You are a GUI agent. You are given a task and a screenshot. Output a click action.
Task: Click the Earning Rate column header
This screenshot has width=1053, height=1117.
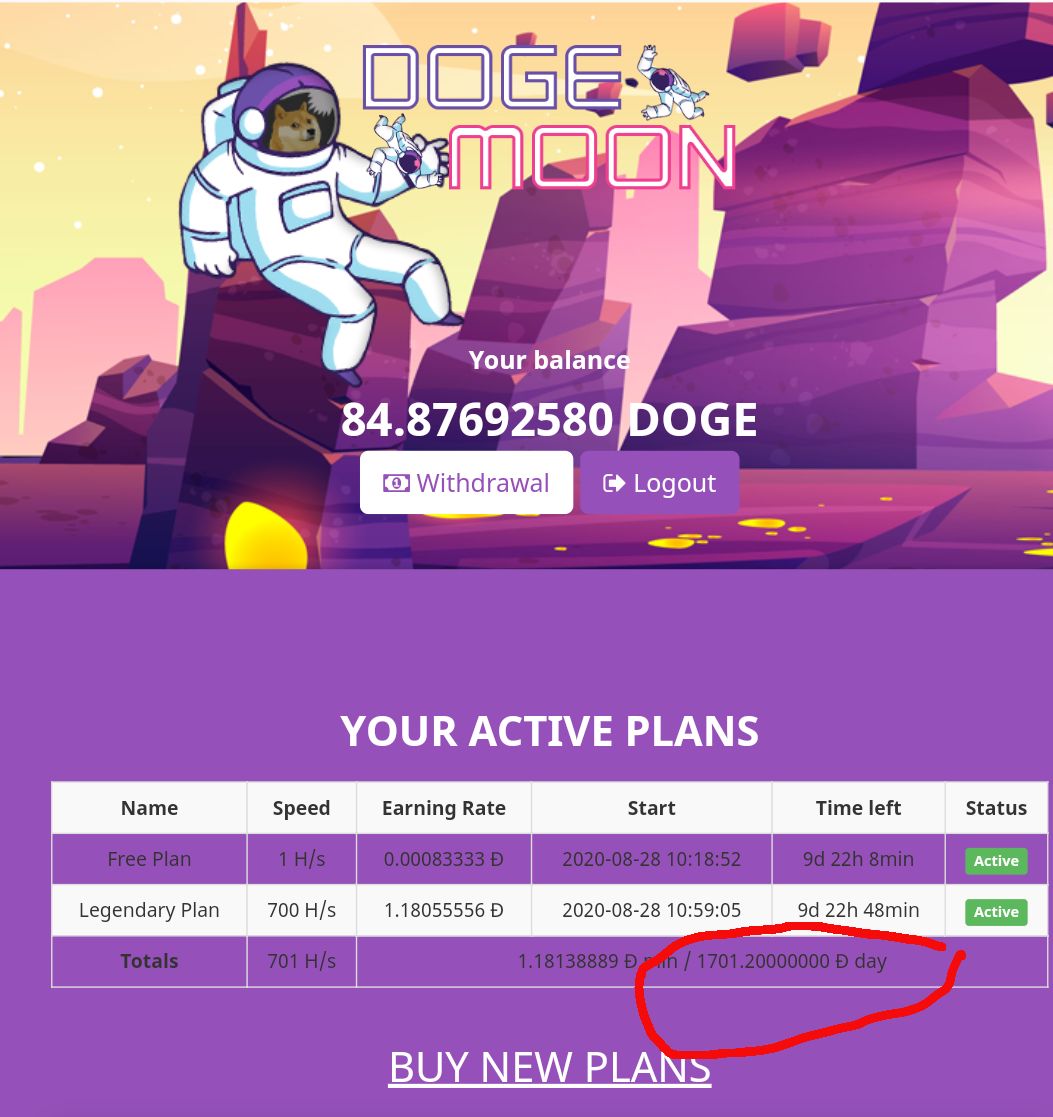click(x=443, y=808)
